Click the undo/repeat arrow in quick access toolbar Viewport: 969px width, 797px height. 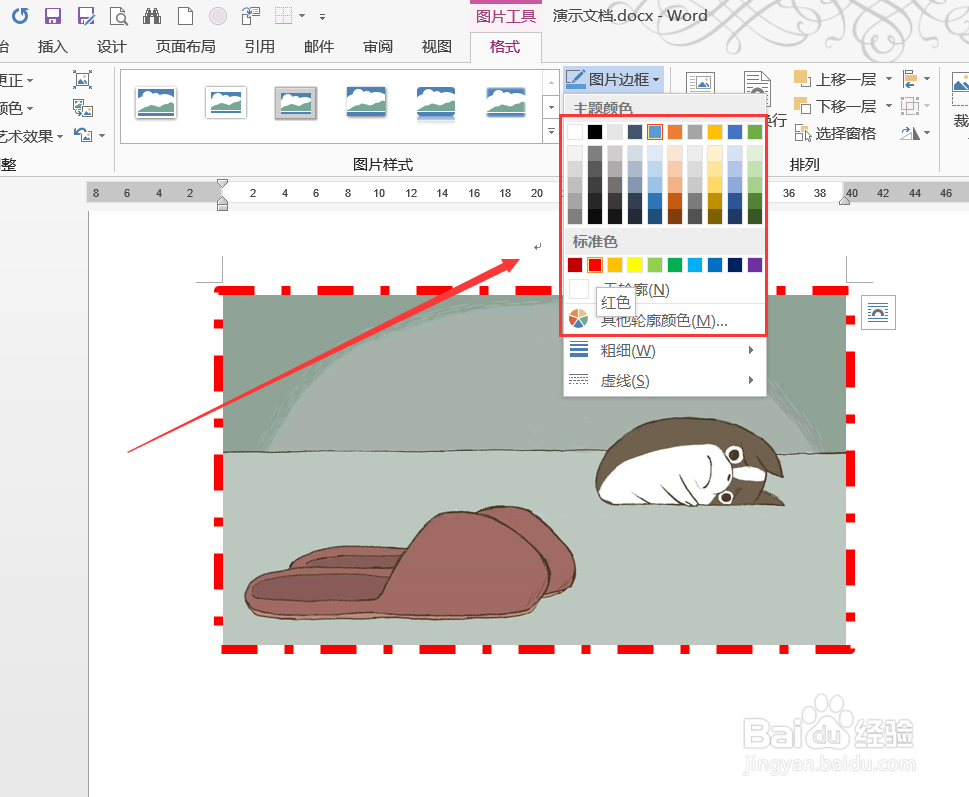(20, 15)
